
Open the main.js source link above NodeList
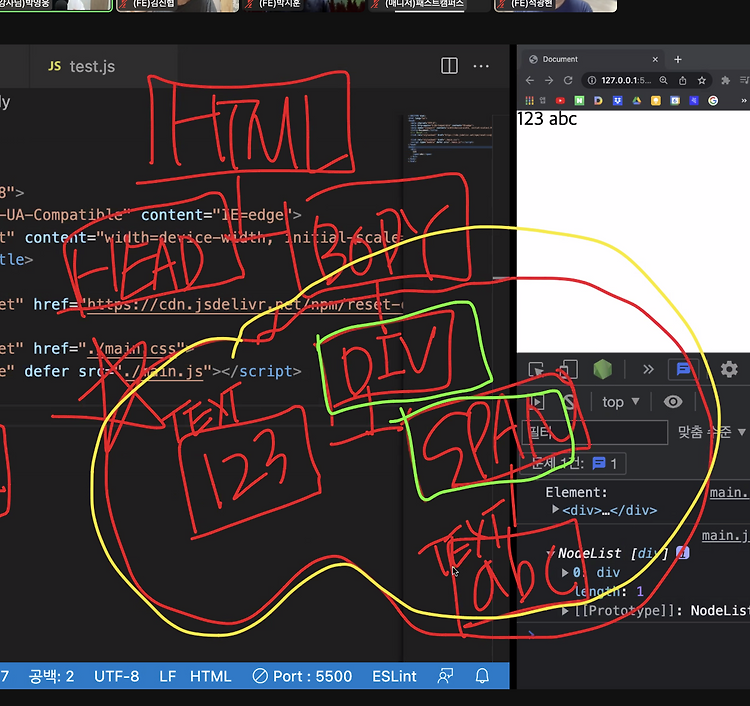click(725, 536)
